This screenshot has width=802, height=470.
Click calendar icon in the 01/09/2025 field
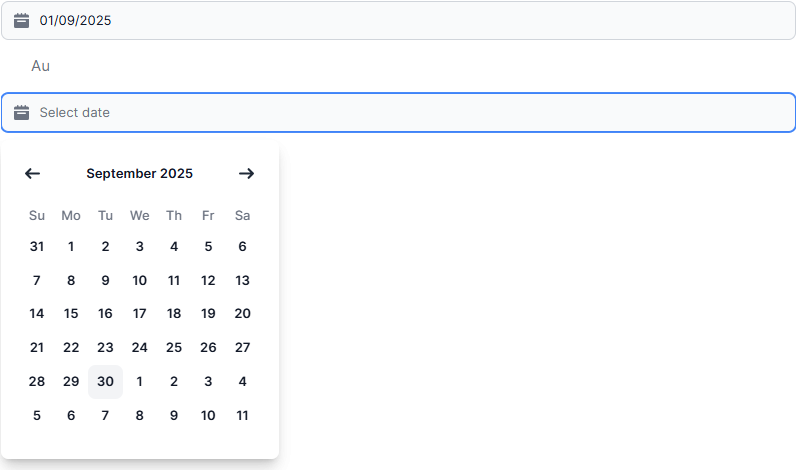(21, 21)
